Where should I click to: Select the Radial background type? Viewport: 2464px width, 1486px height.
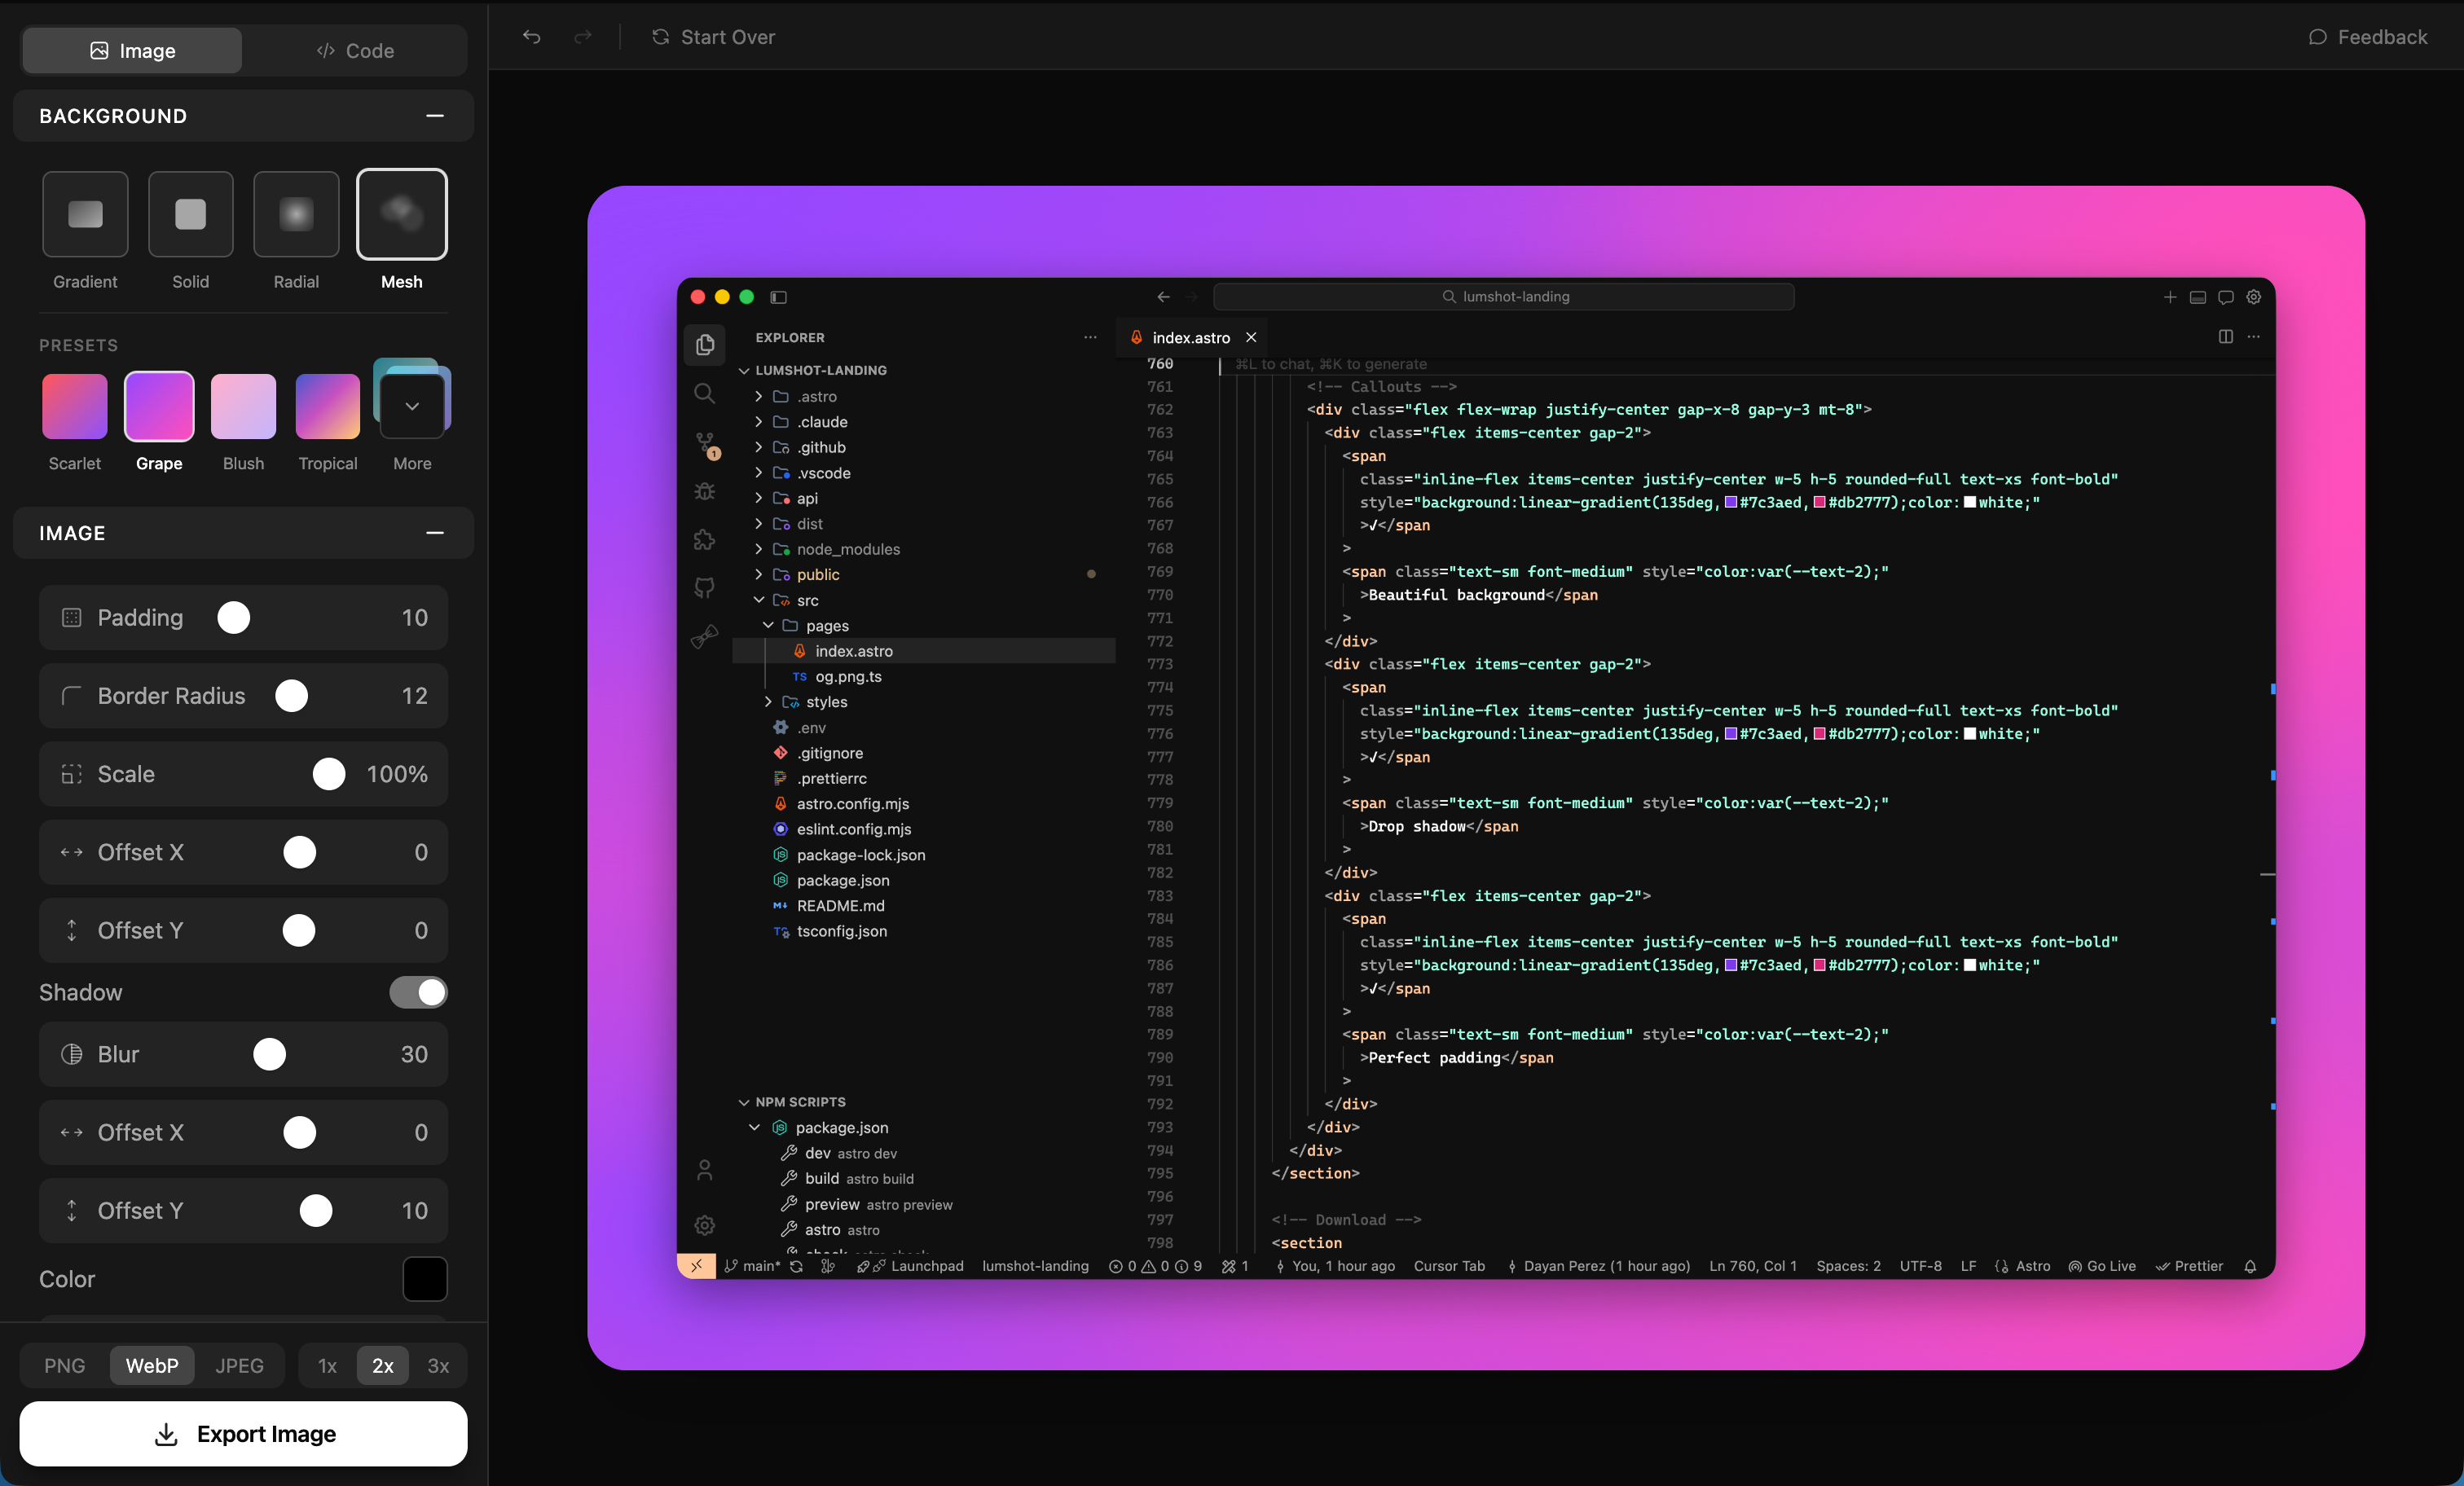(295, 214)
